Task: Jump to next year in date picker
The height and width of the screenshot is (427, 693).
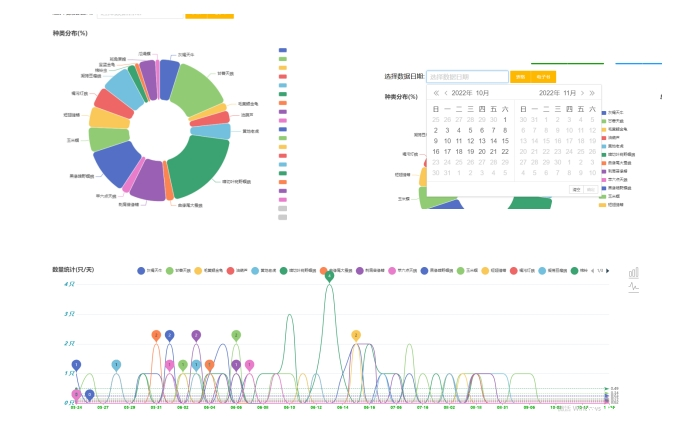Action: [592, 92]
